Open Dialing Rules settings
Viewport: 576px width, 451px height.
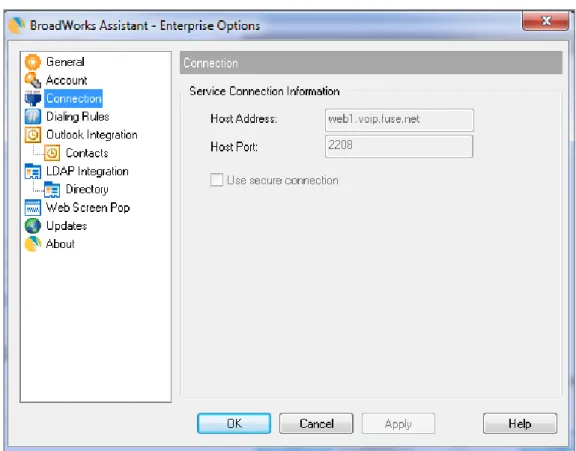pyautogui.click(x=78, y=117)
